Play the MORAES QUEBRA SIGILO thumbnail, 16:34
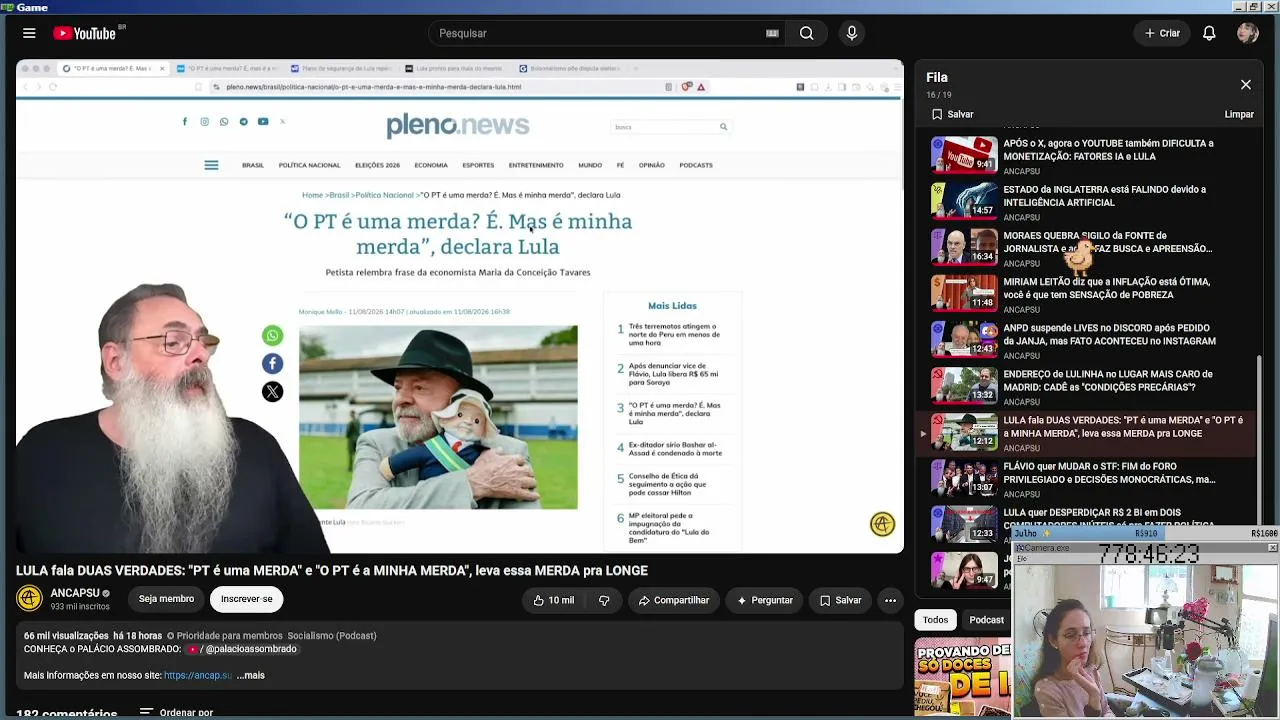The image size is (1280, 720). (x=964, y=247)
